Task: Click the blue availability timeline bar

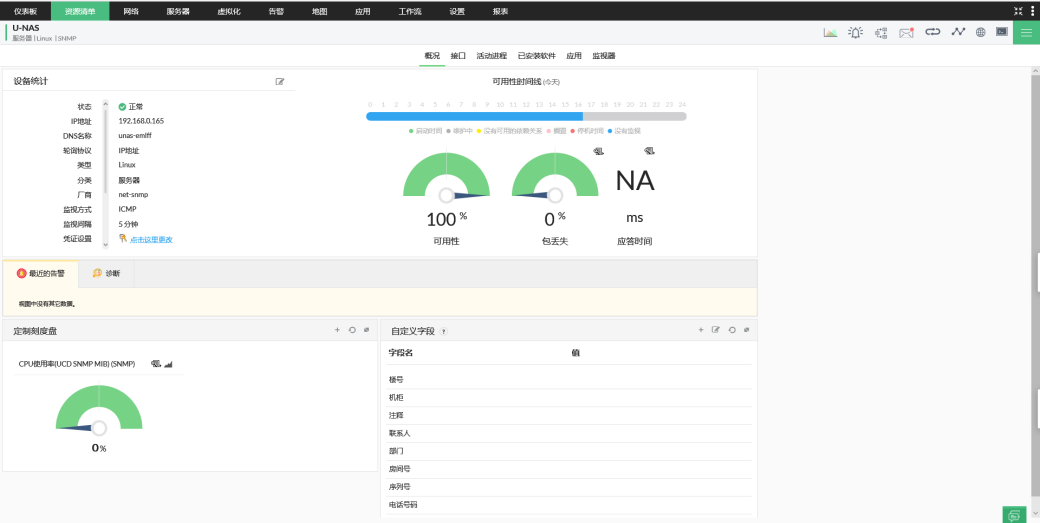Action: [474, 116]
